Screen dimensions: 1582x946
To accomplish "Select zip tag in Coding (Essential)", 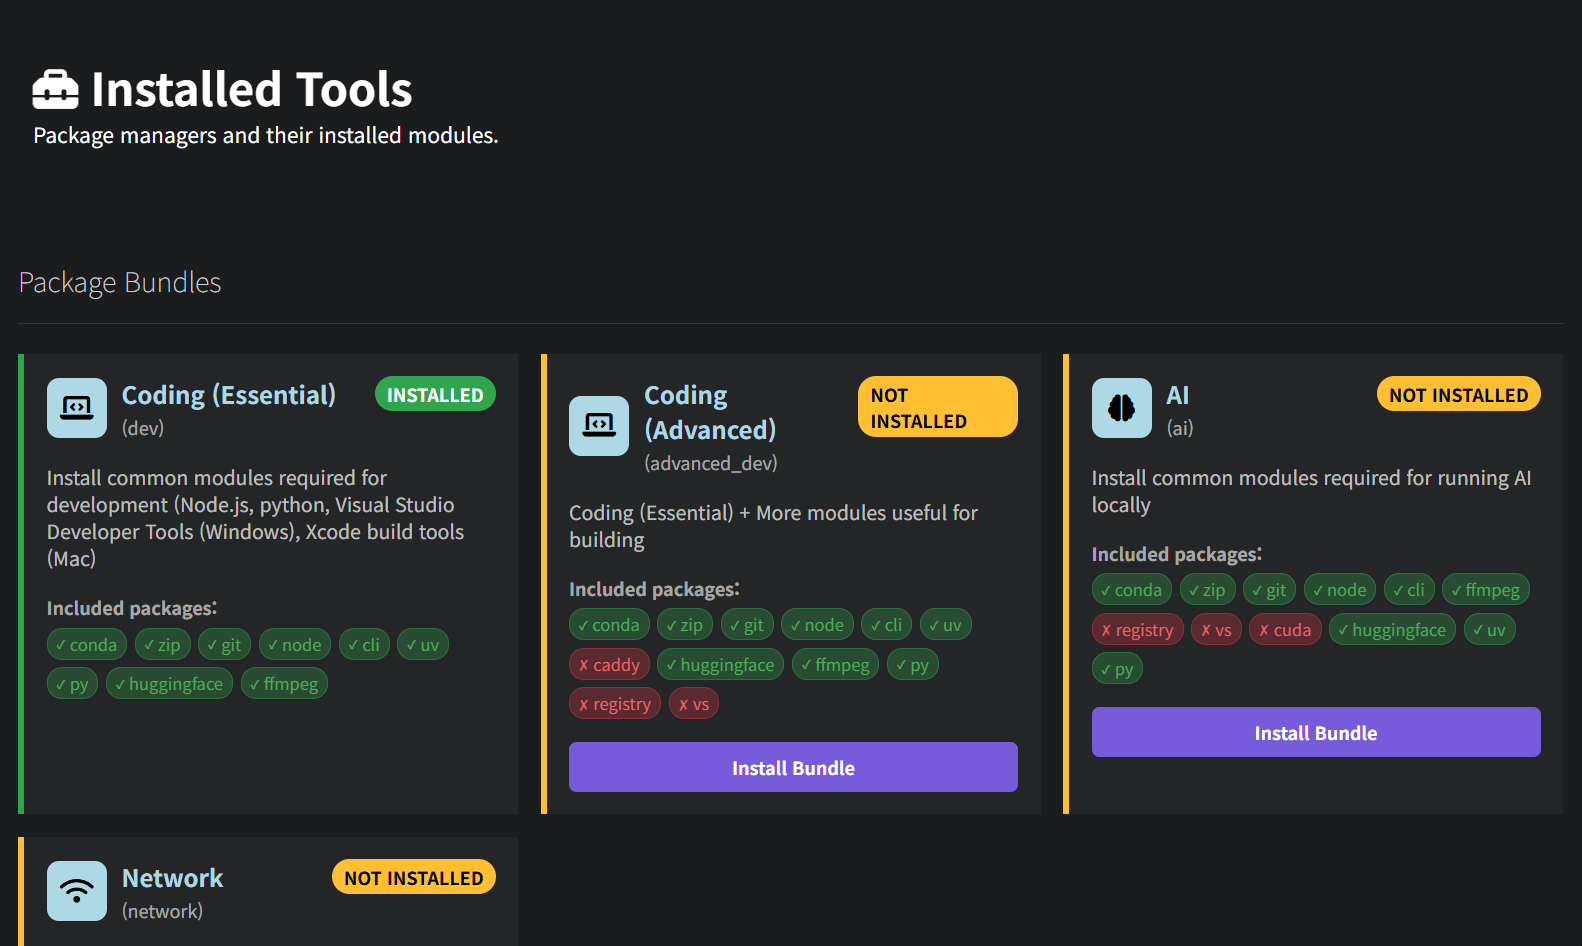I will click(x=163, y=645).
